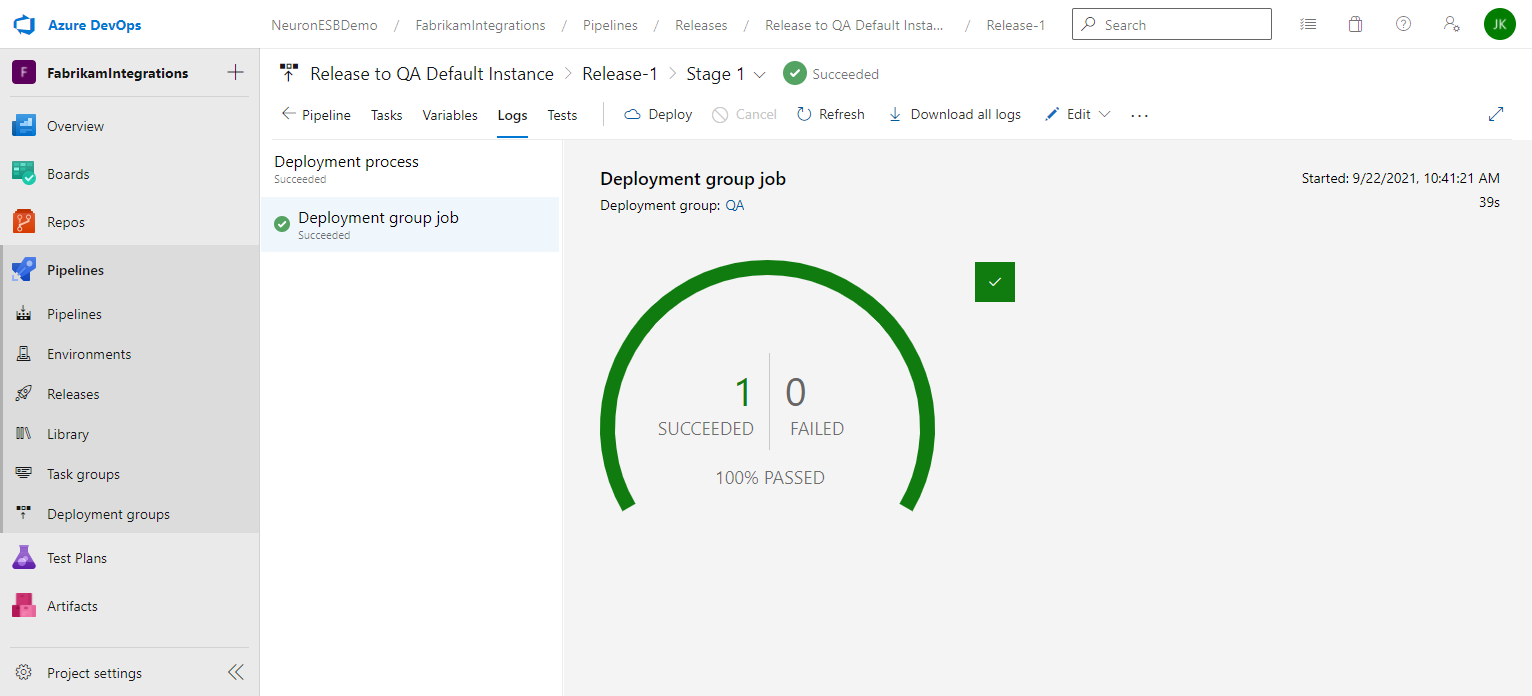Expand the Stage 1 dropdown chevron
Screen dimensions: 1532x696
[760, 74]
